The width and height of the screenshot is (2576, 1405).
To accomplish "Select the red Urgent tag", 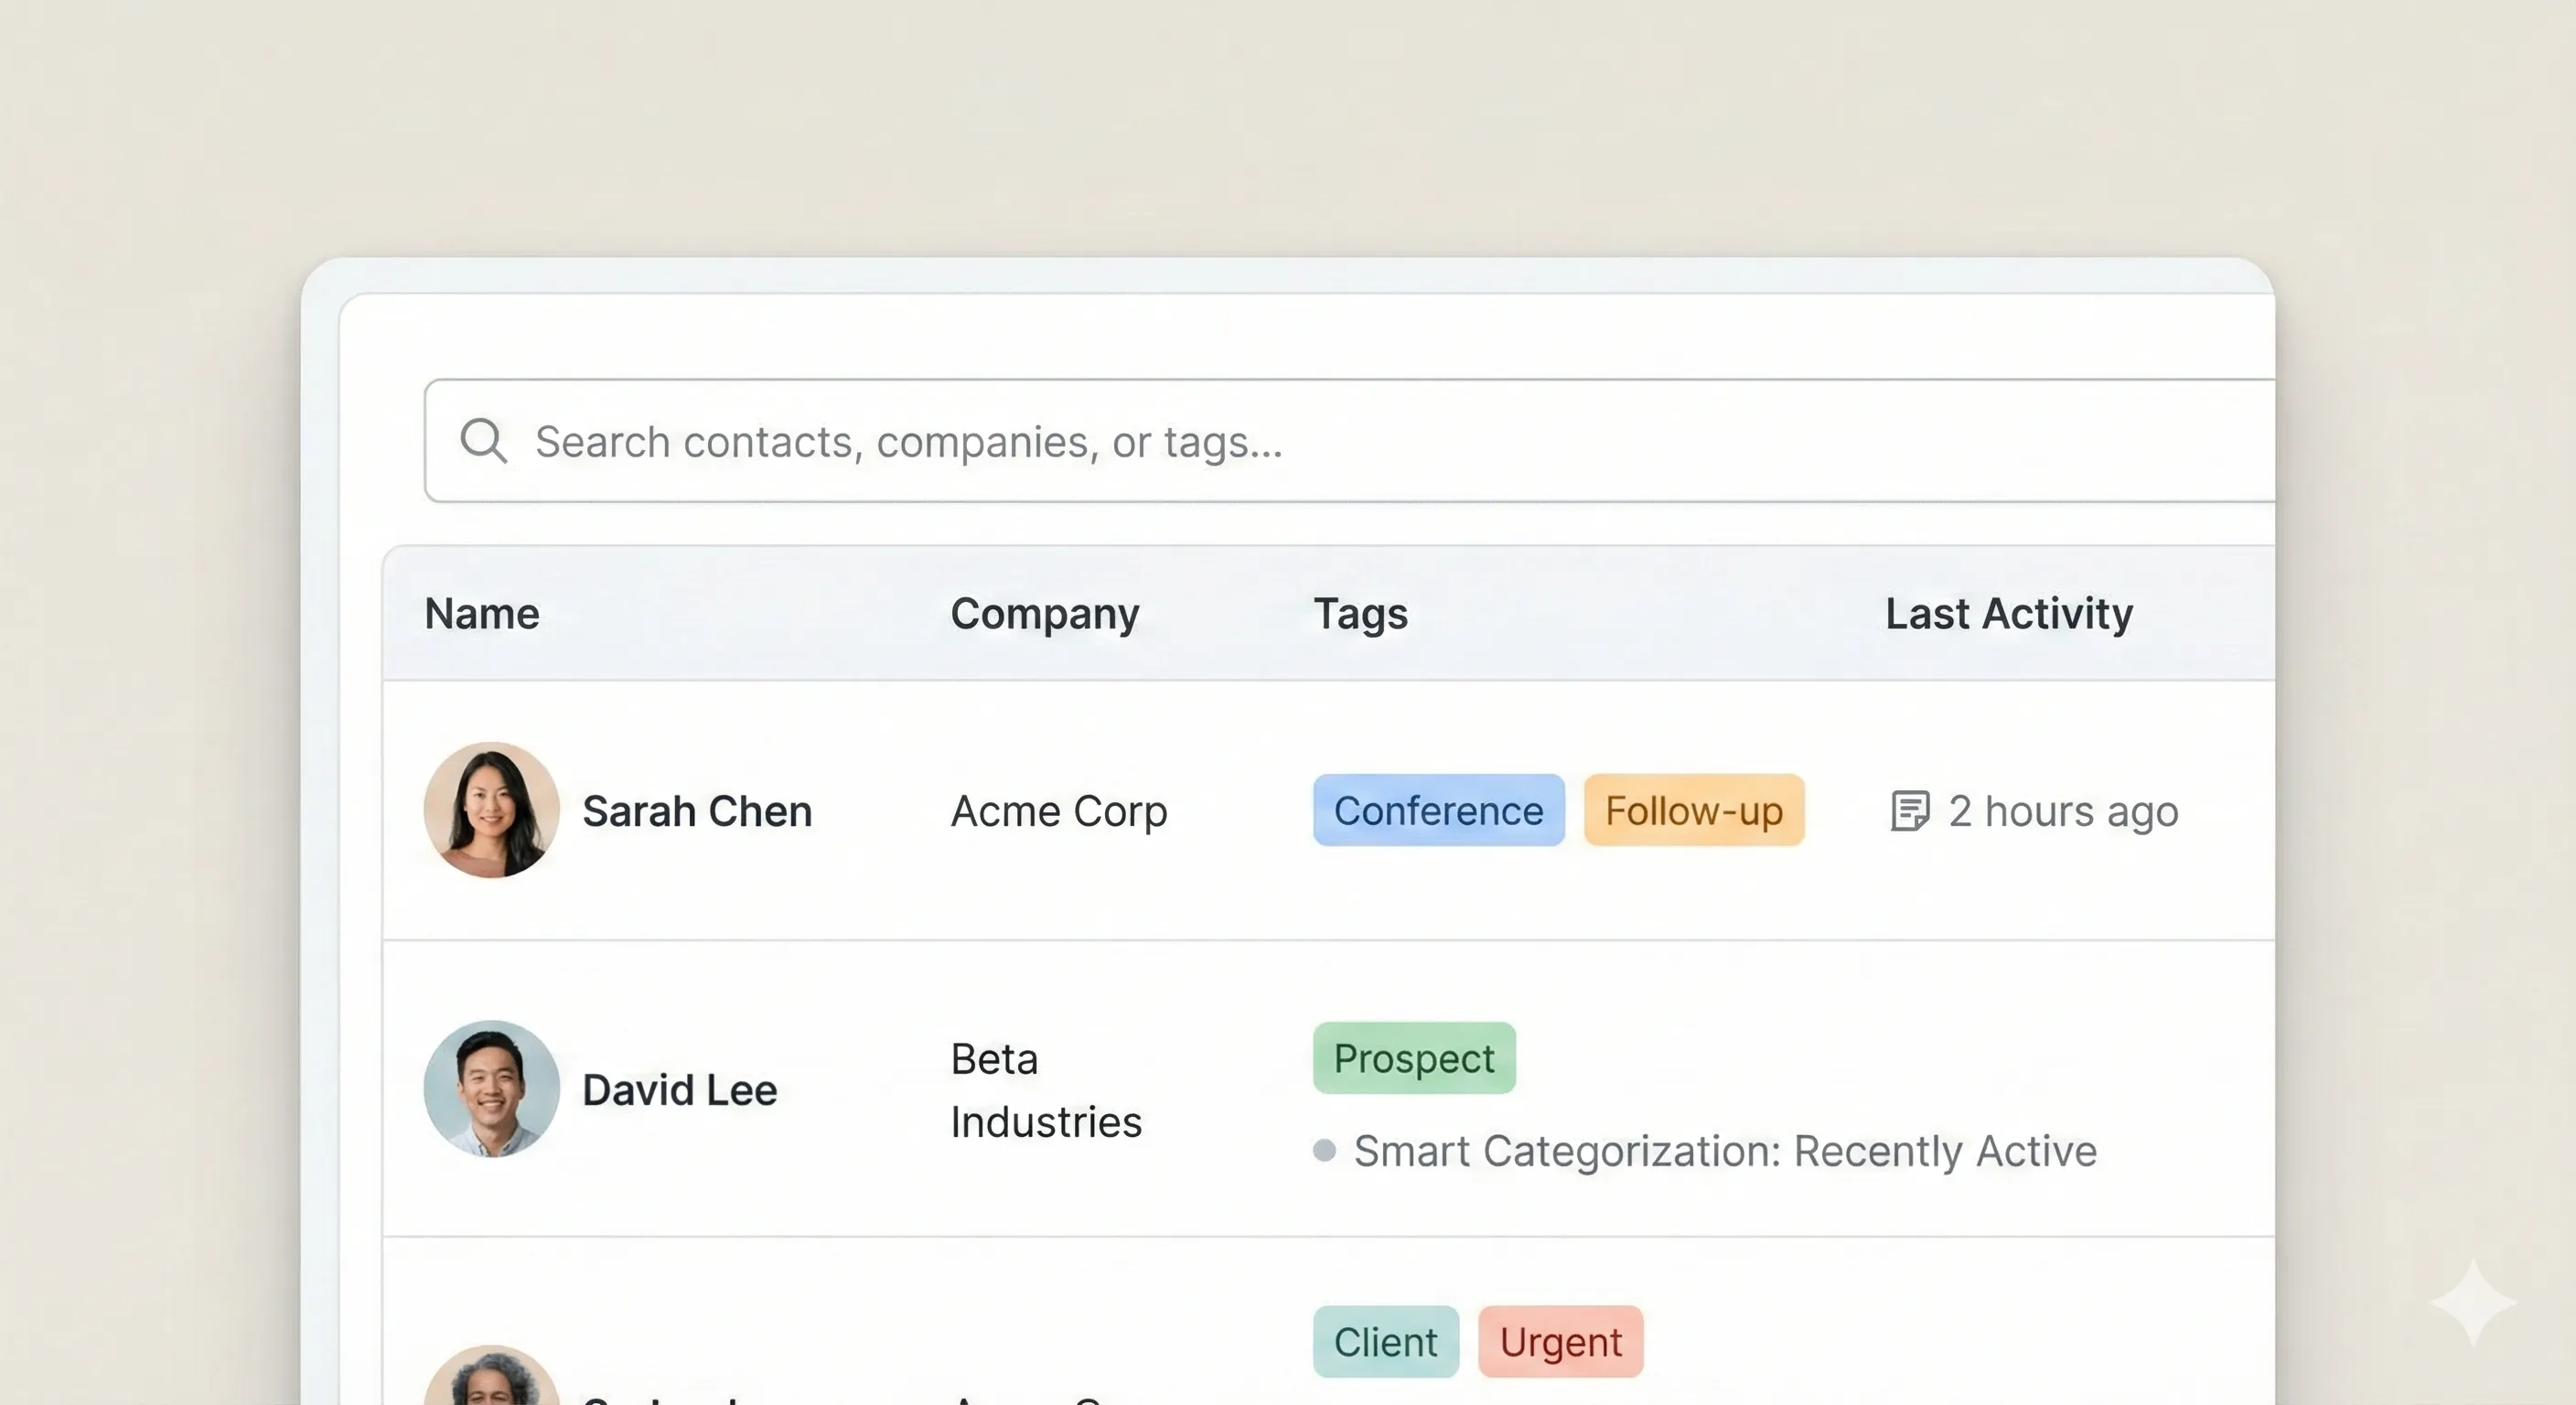I will pos(1560,1342).
